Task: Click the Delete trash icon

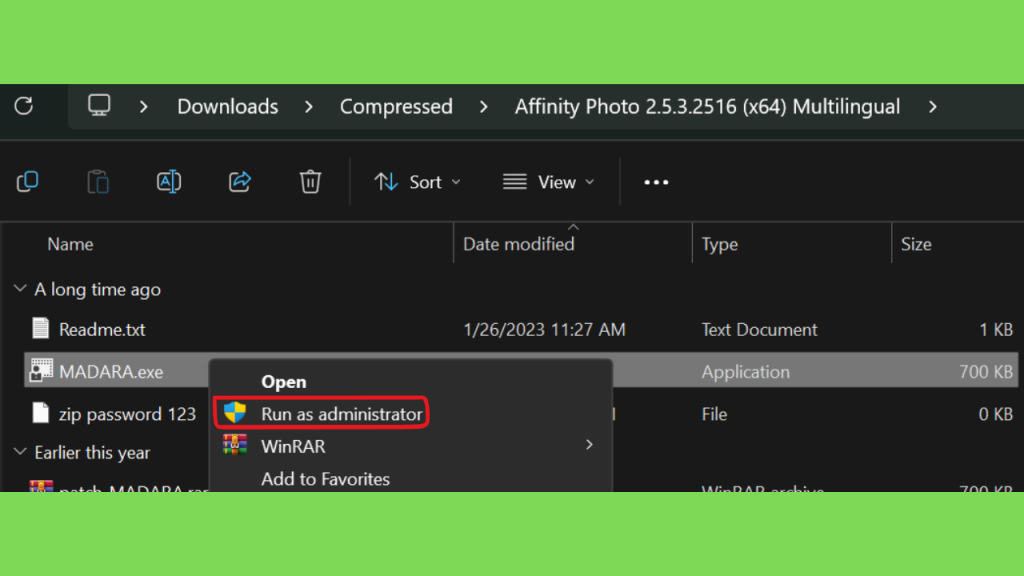Action: [310, 182]
